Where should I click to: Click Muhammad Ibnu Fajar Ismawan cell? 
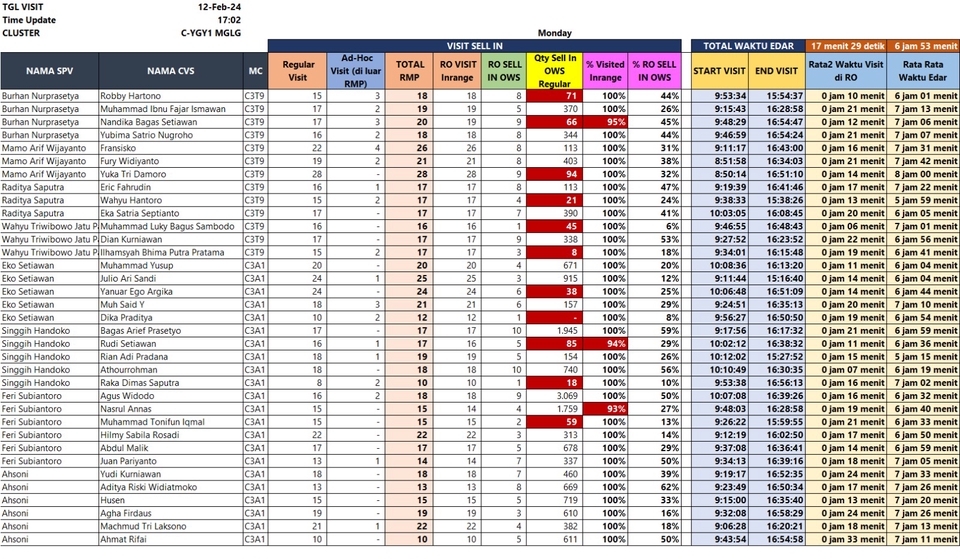pos(171,109)
